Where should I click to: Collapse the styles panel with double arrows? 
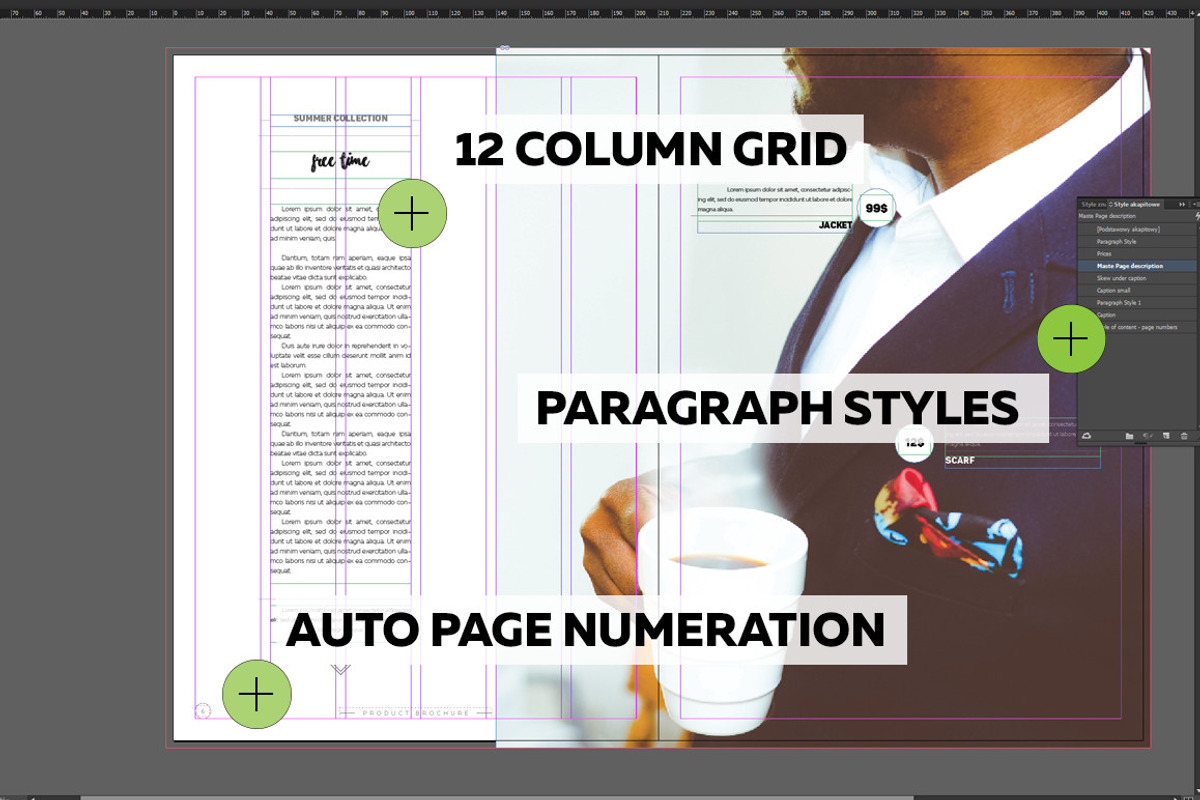(1182, 204)
